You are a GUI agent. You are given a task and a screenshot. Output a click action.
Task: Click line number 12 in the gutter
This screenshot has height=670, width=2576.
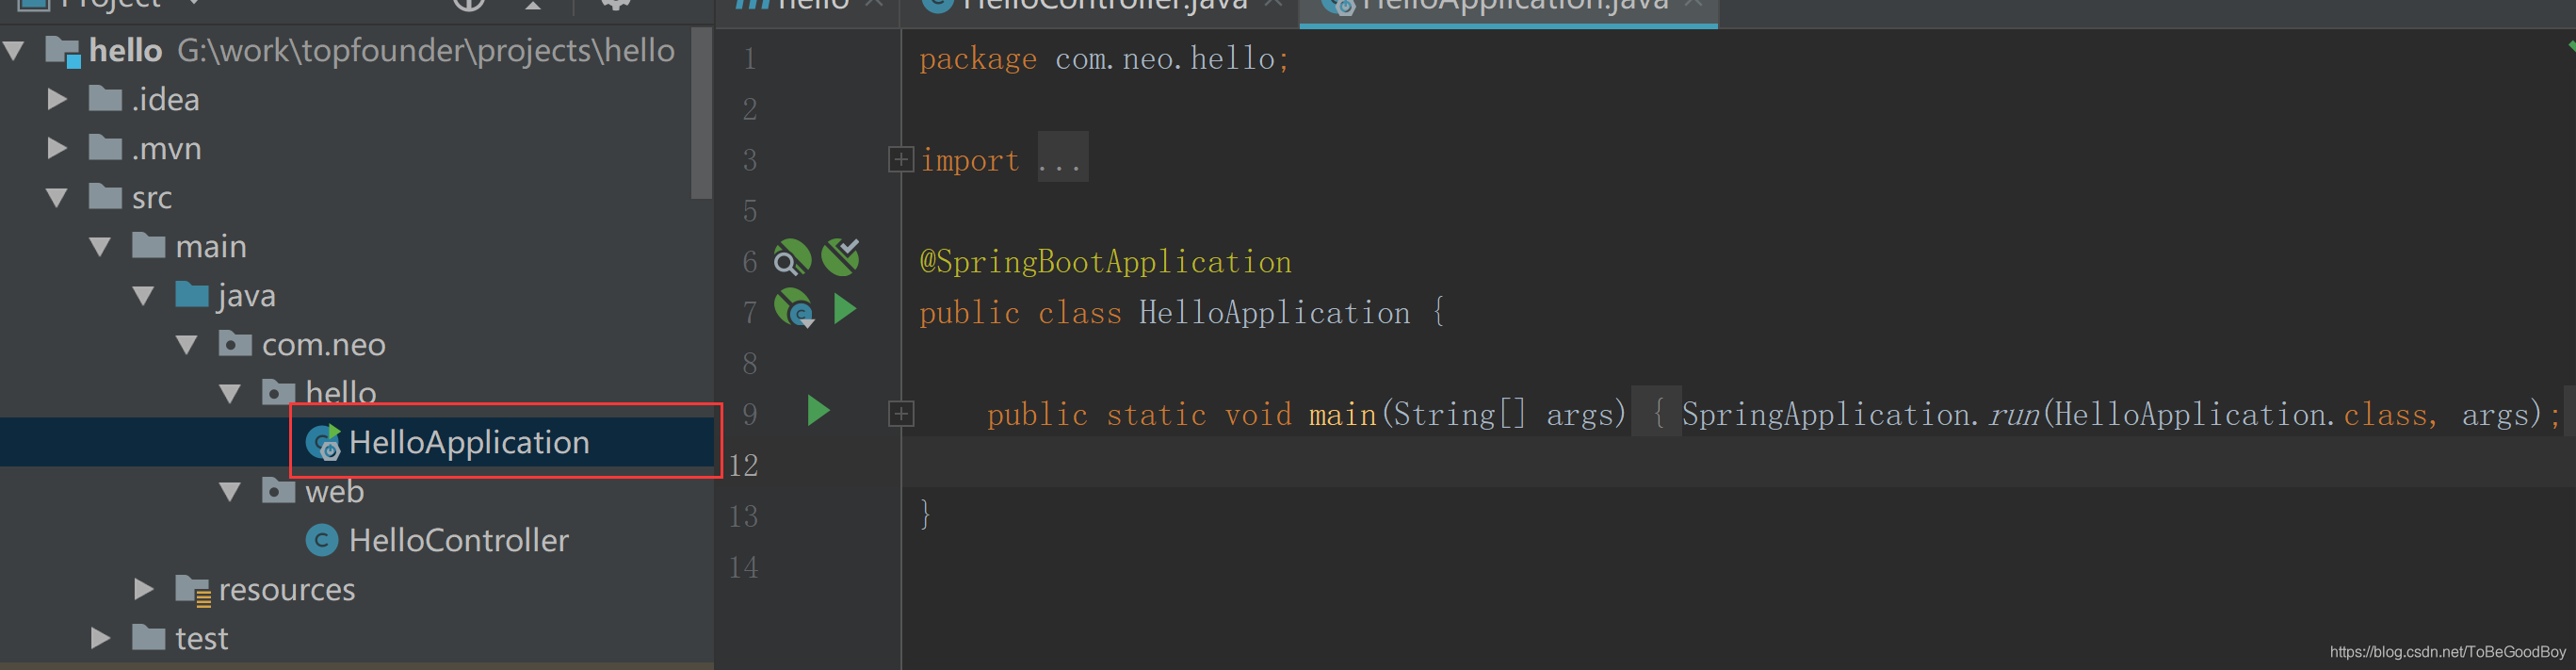coord(743,465)
